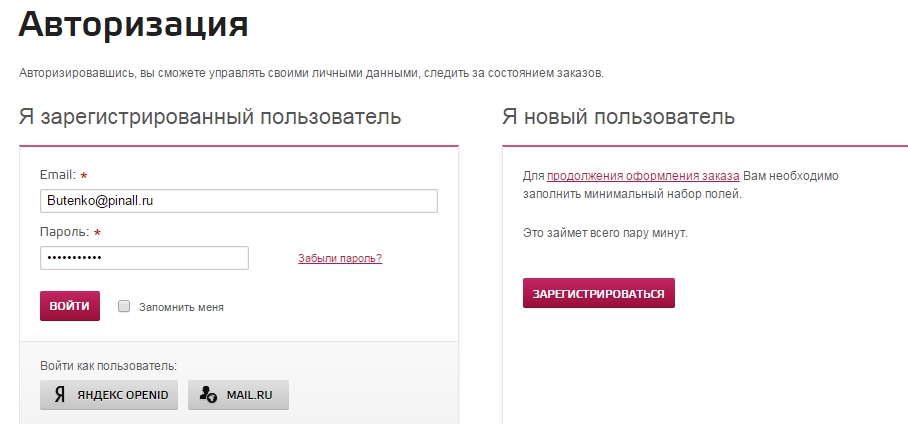
Task: Click into the password input field
Action: point(144,258)
